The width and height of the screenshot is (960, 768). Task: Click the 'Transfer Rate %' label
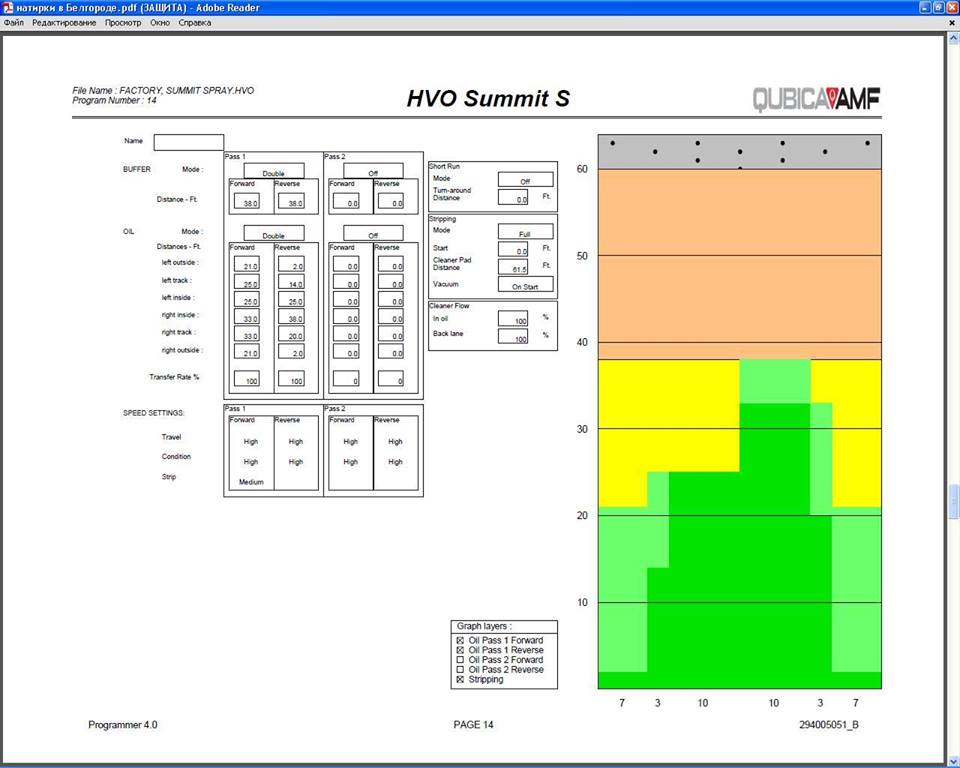[174, 377]
